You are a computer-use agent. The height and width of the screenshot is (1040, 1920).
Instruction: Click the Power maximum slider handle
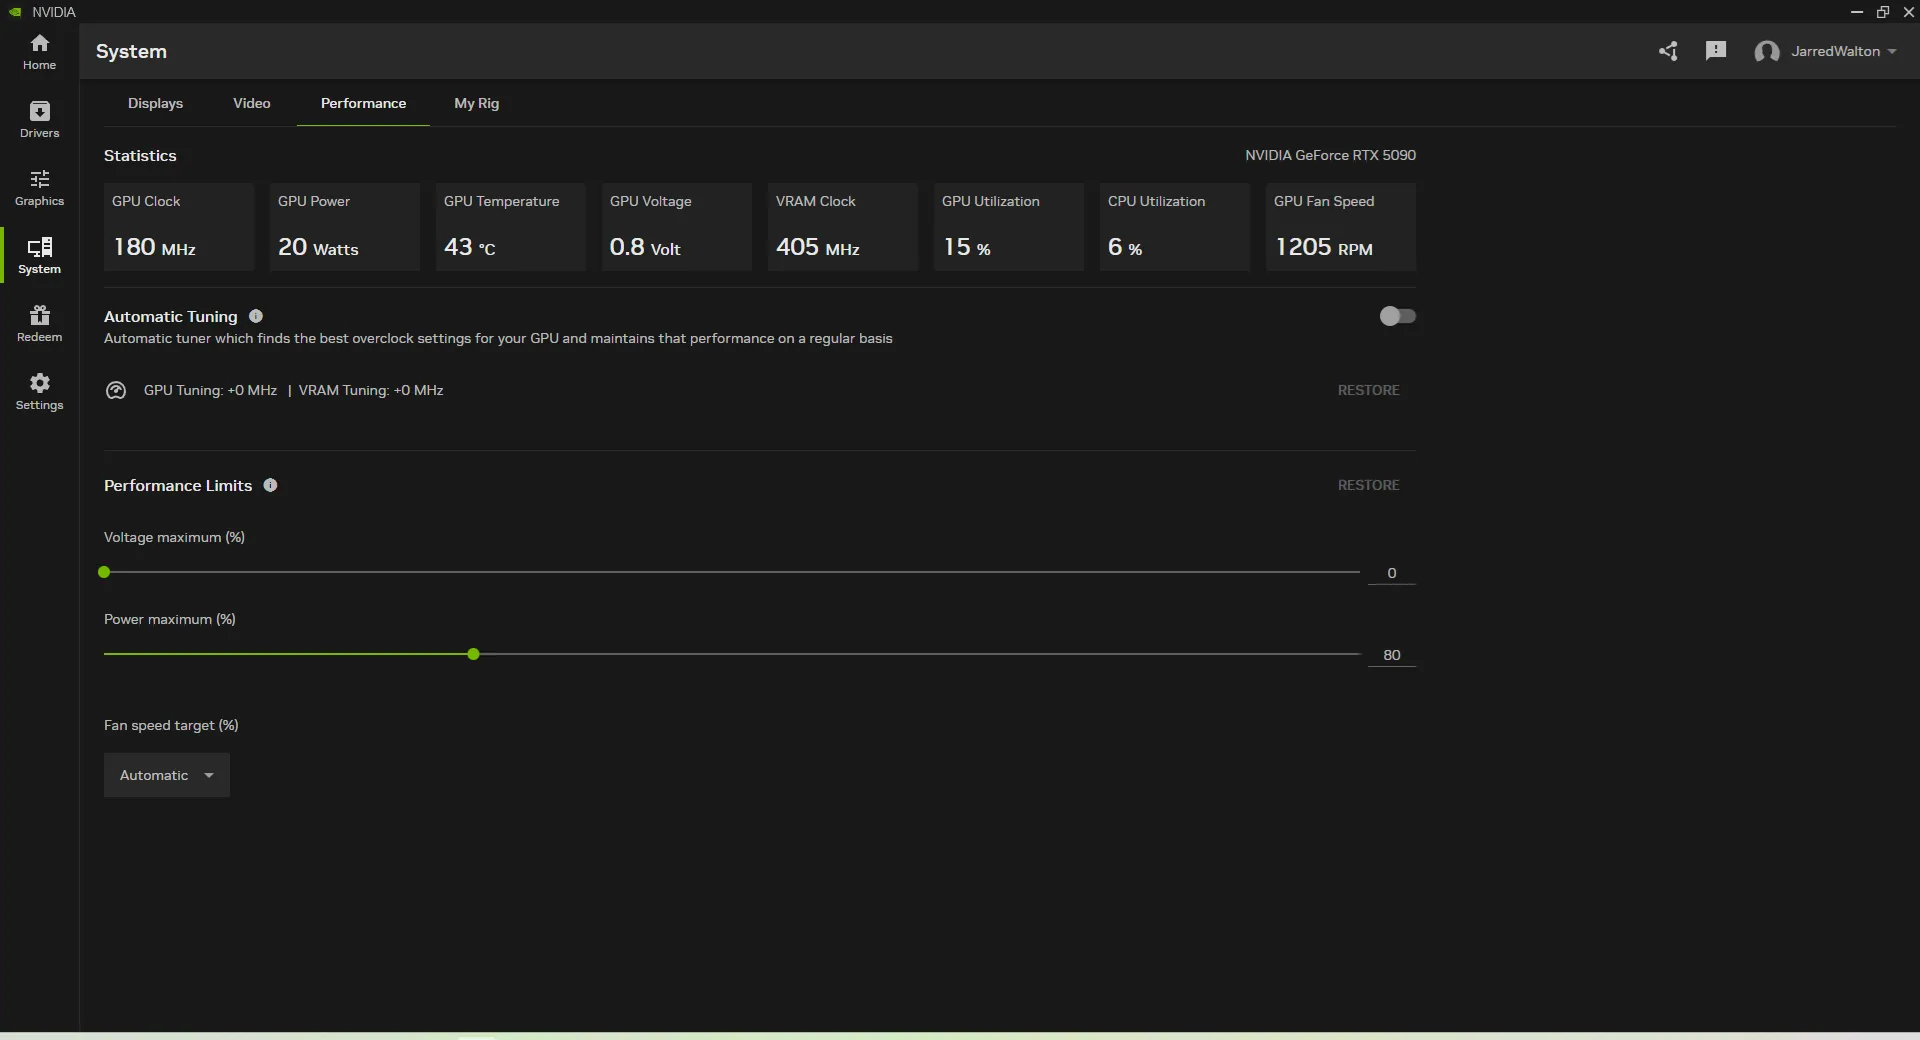[473, 654]
